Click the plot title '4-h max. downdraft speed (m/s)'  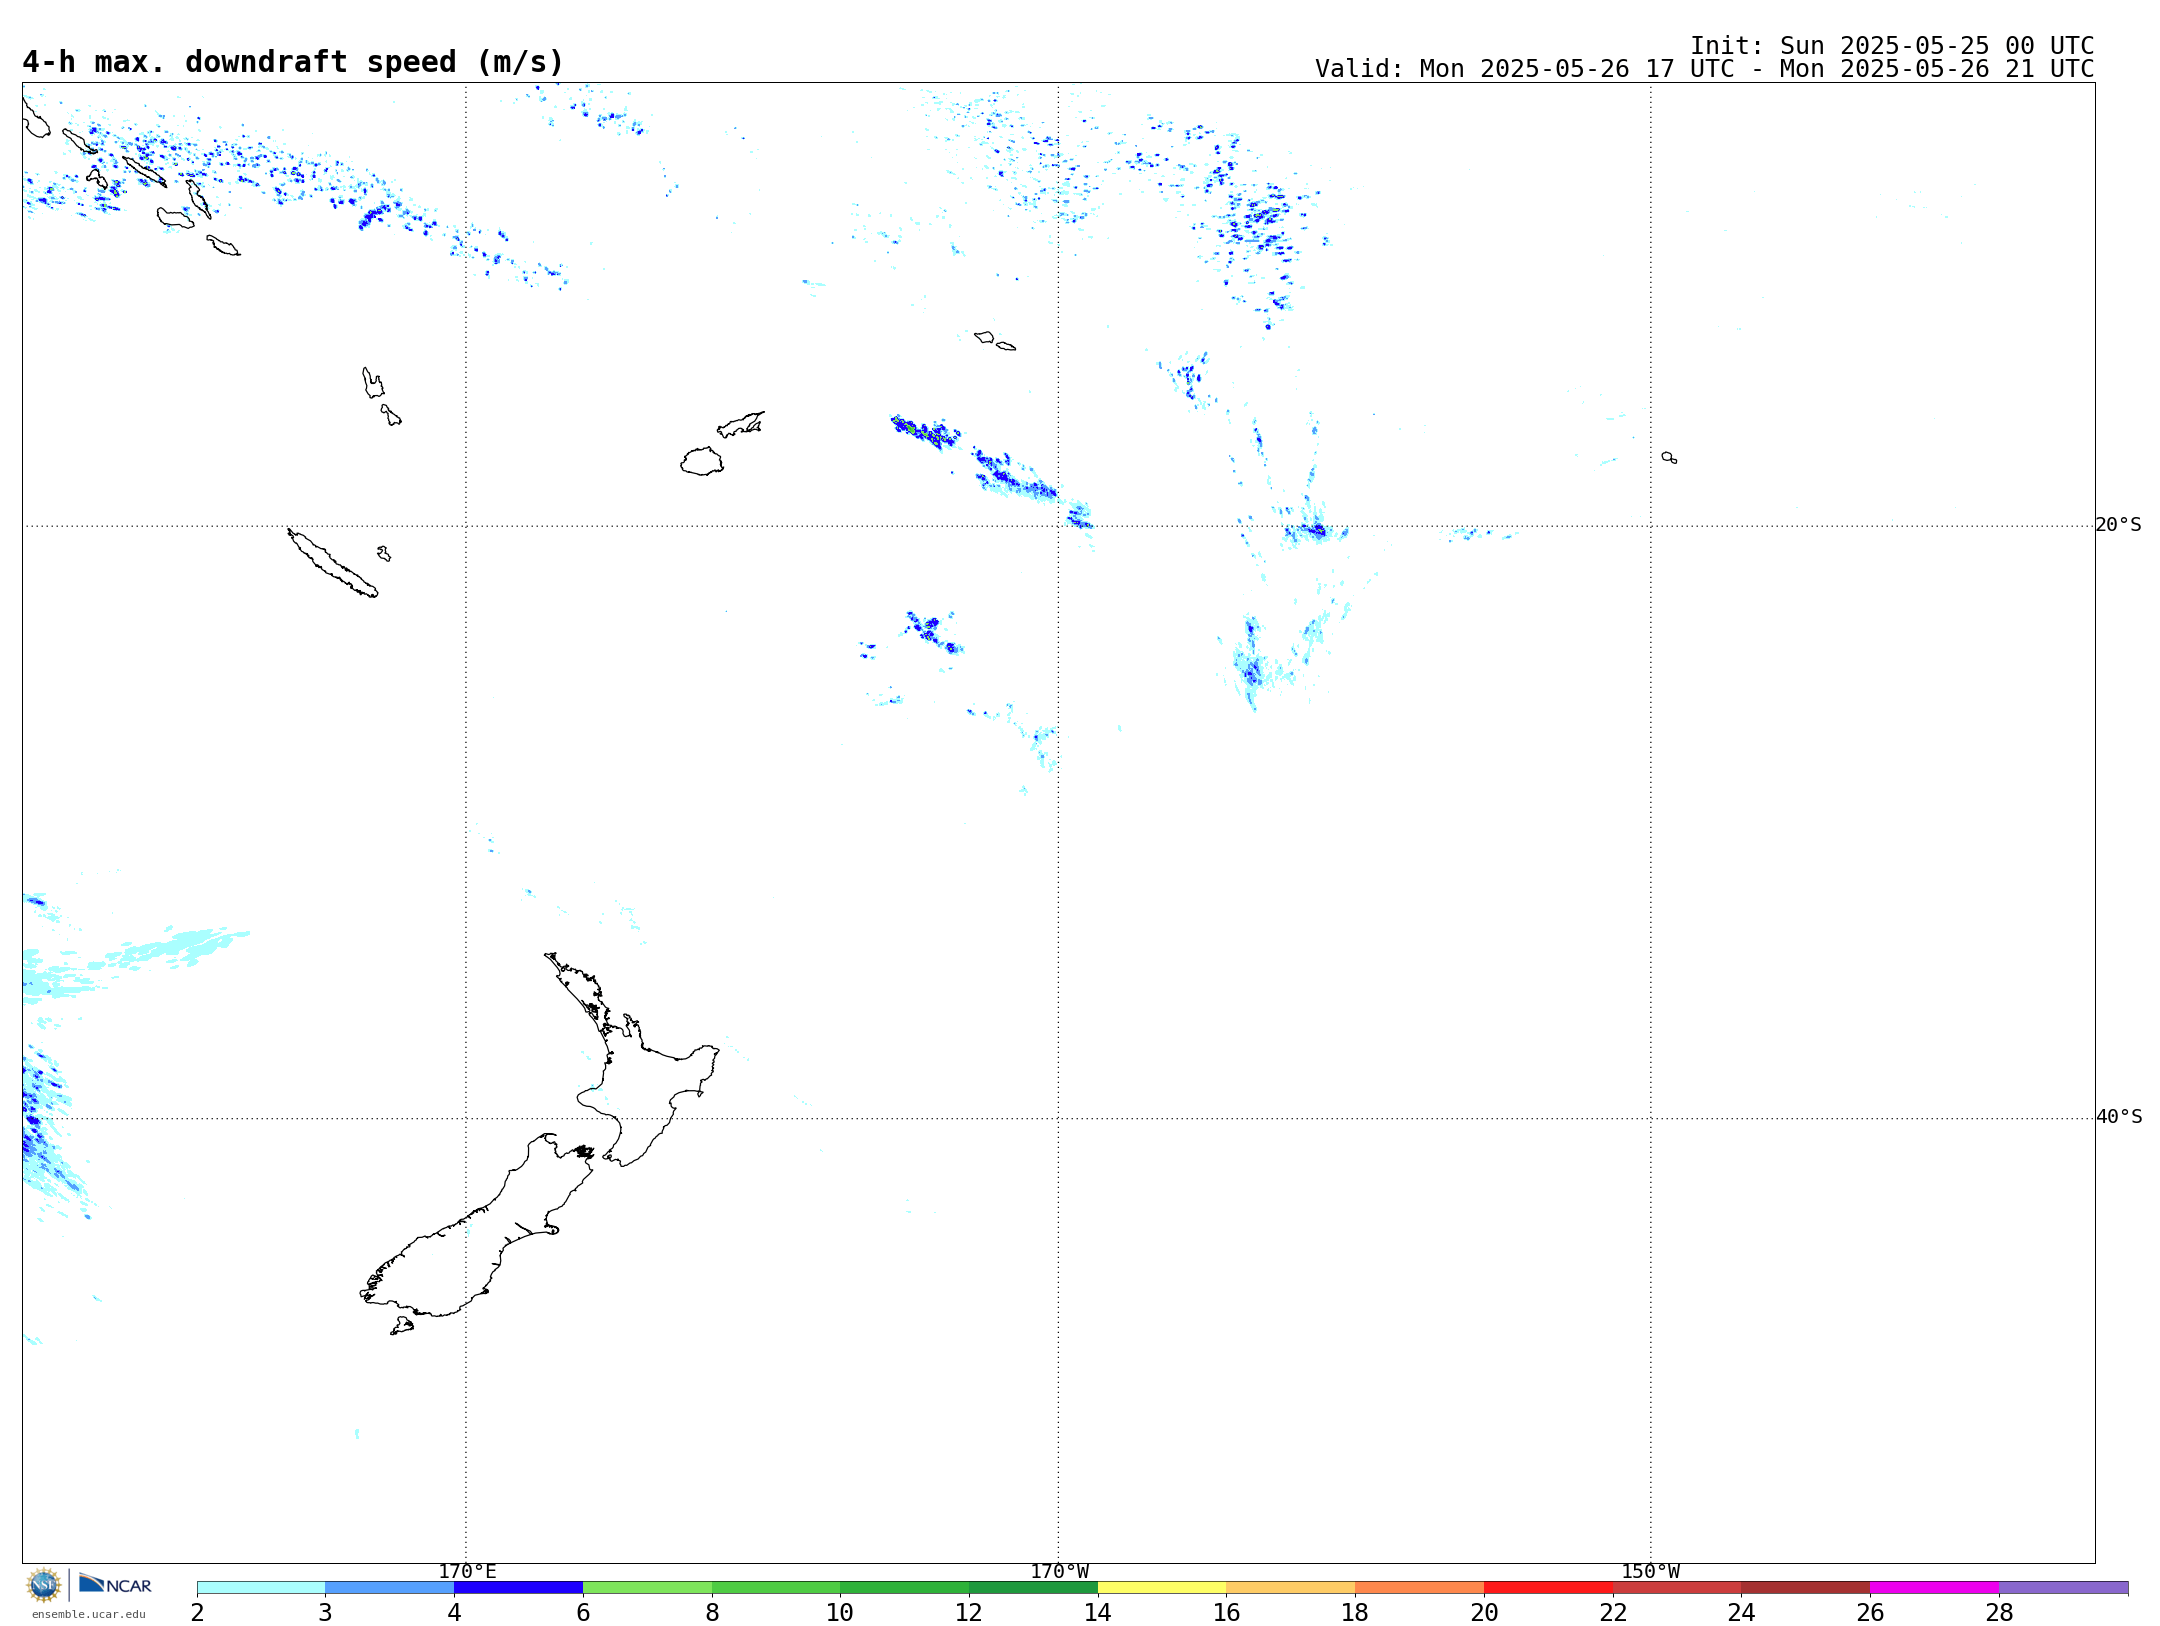point(293,62)
